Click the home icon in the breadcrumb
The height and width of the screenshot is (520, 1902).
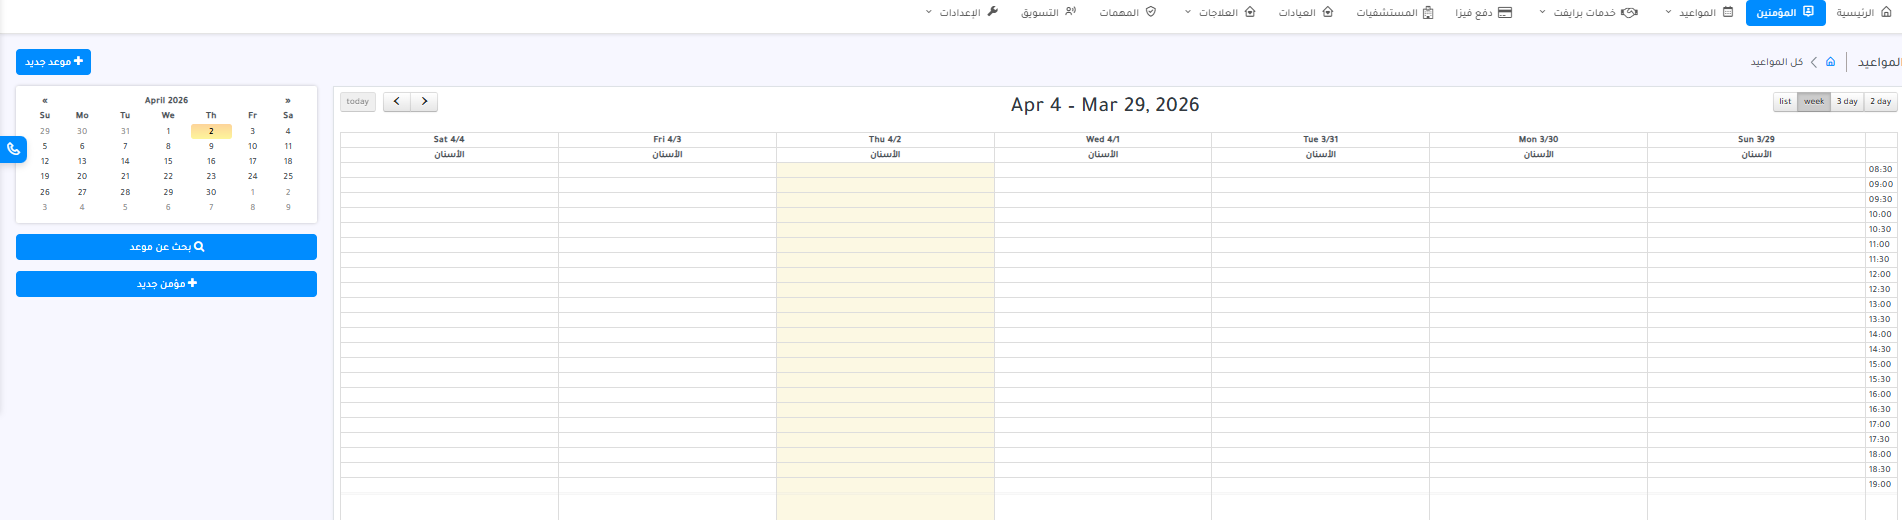[1830, 62]
